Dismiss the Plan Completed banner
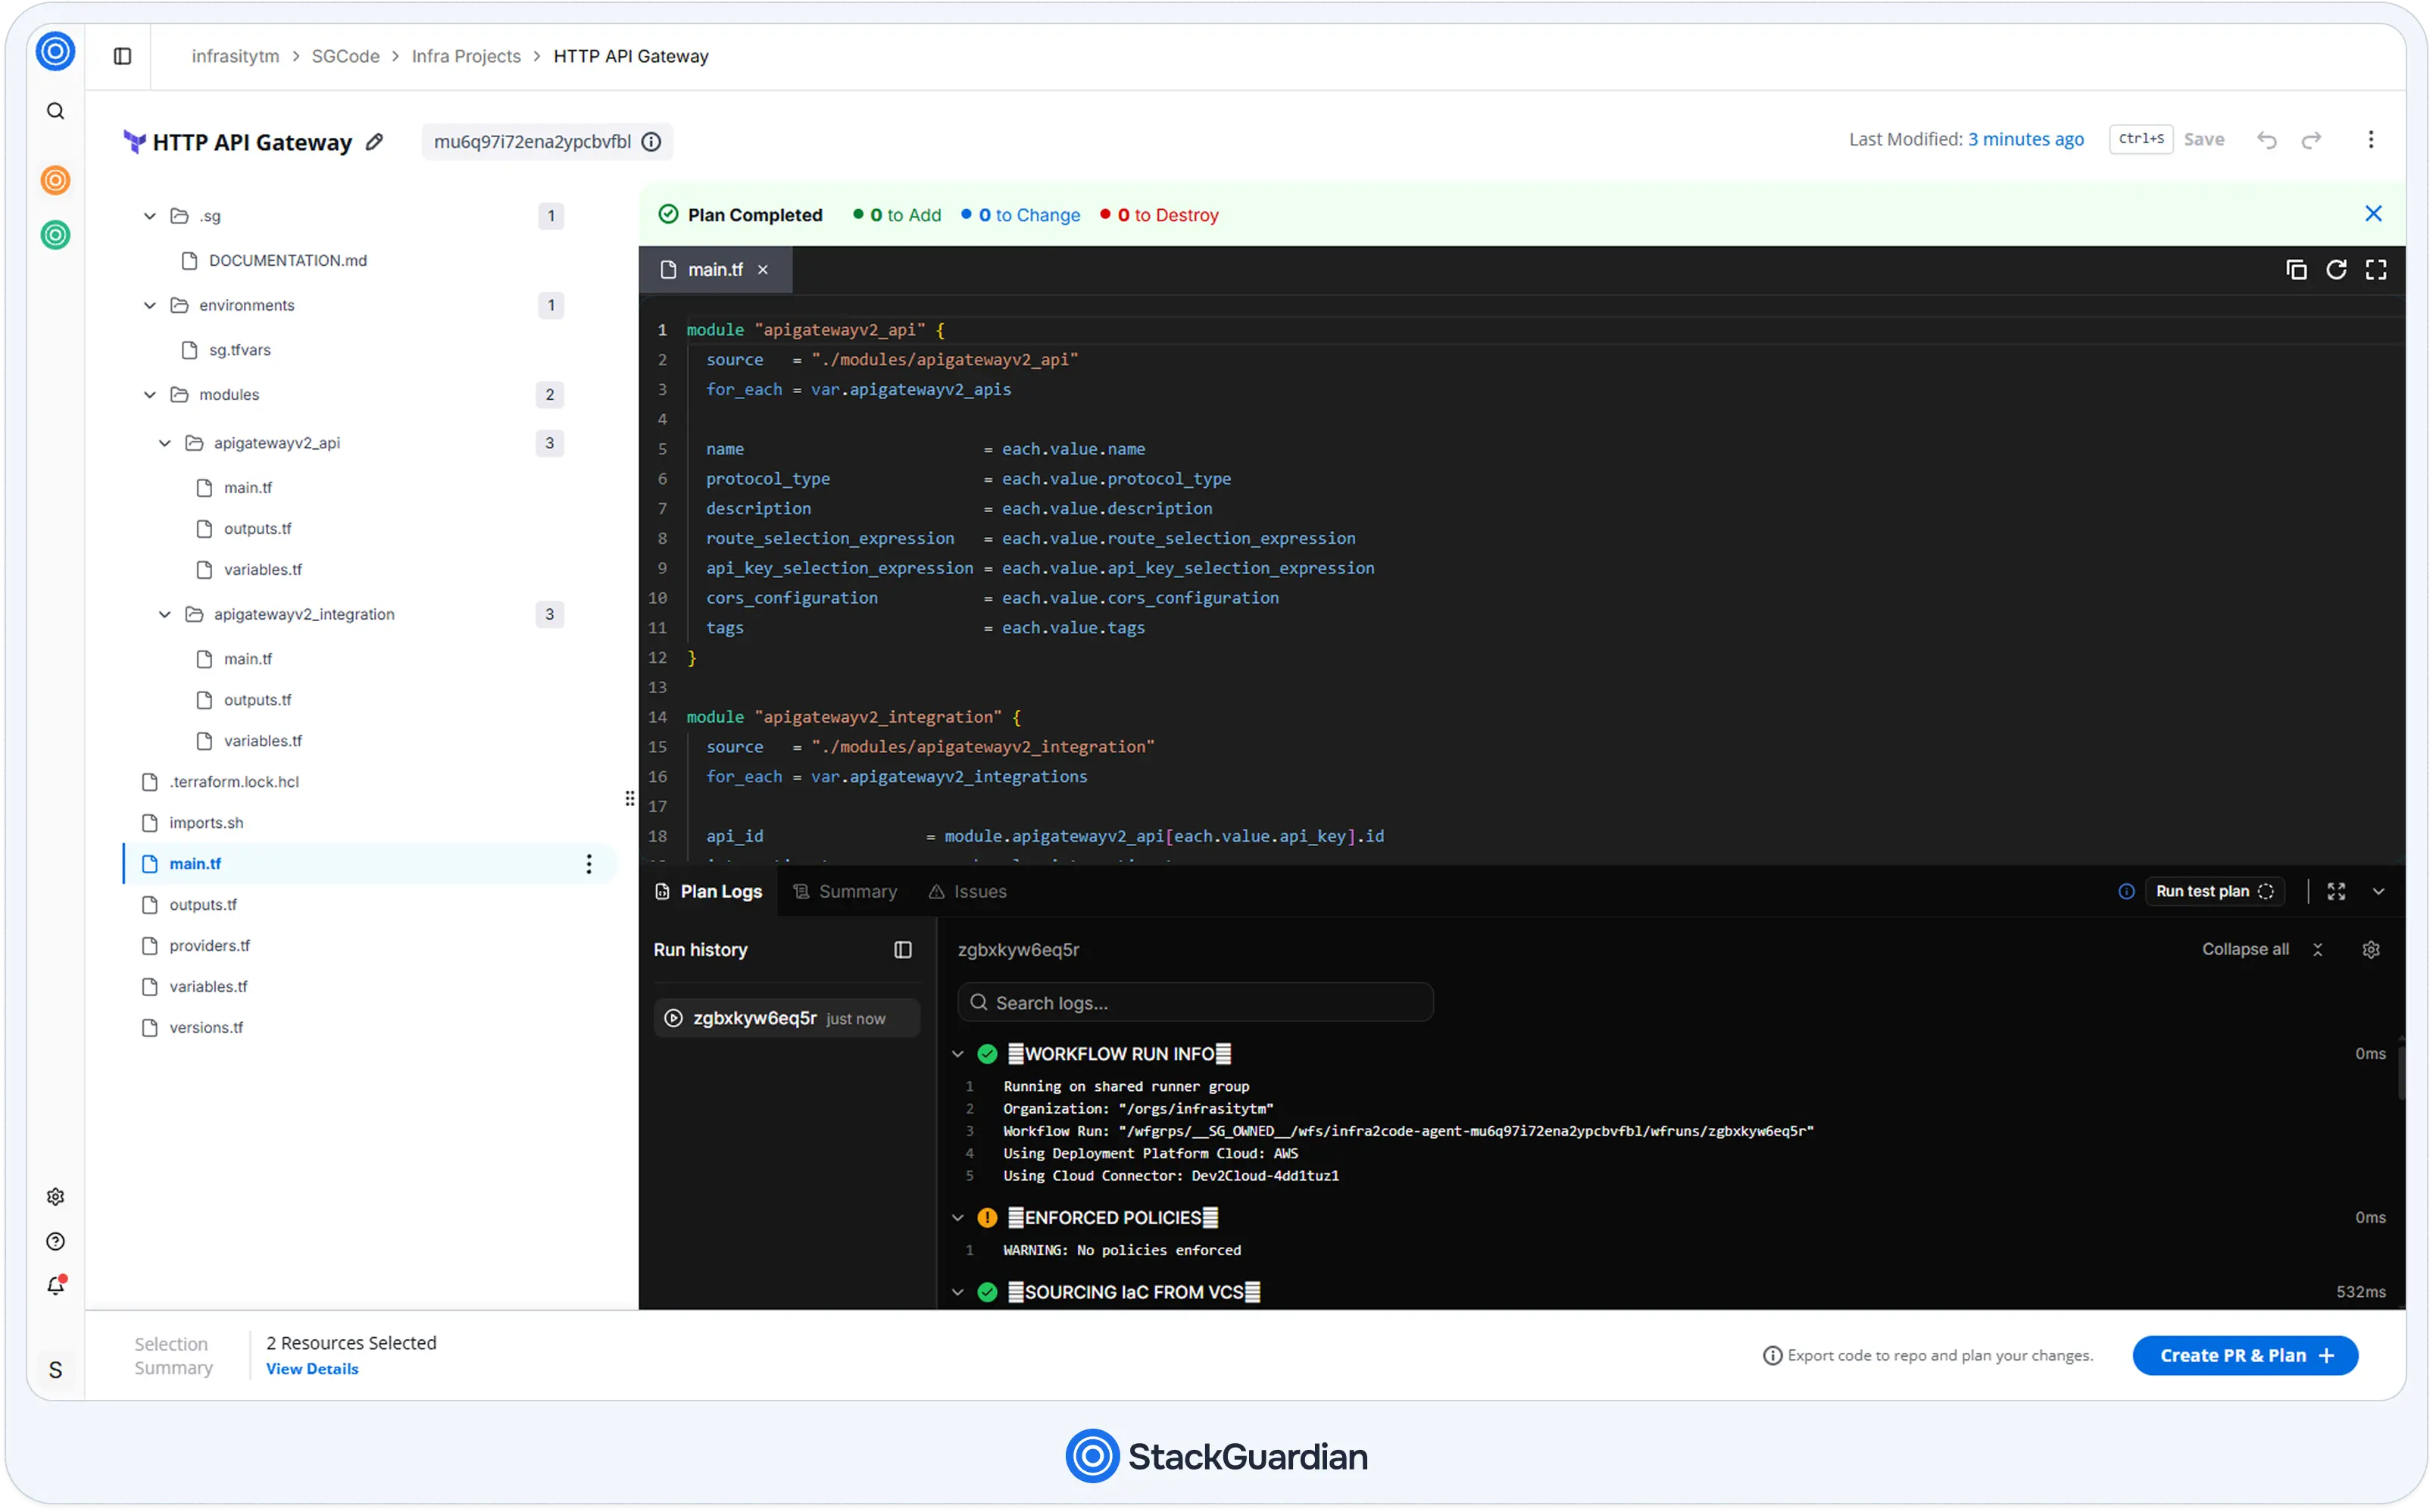This screenshot has width=2433, height=1512. tap(2373, 214)
